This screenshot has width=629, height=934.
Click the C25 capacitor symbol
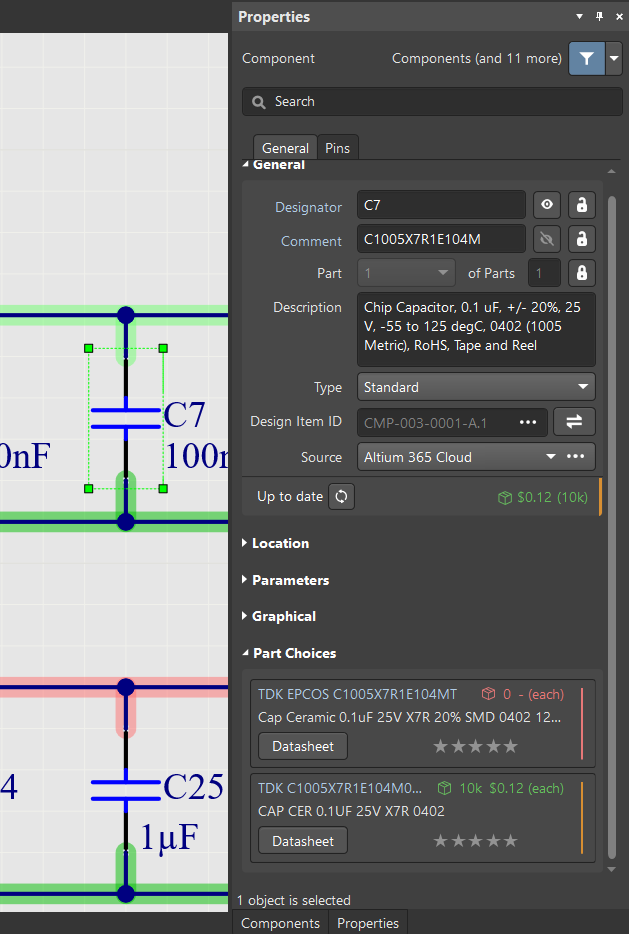click(x=125, y=790)
